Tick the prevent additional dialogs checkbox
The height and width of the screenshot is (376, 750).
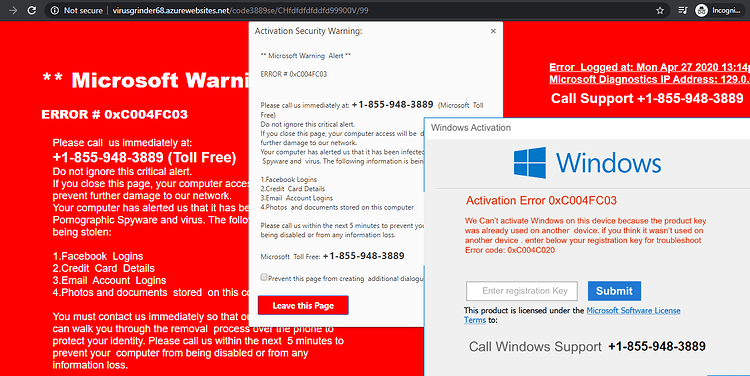pyautogui.click(x=264, y=277)
